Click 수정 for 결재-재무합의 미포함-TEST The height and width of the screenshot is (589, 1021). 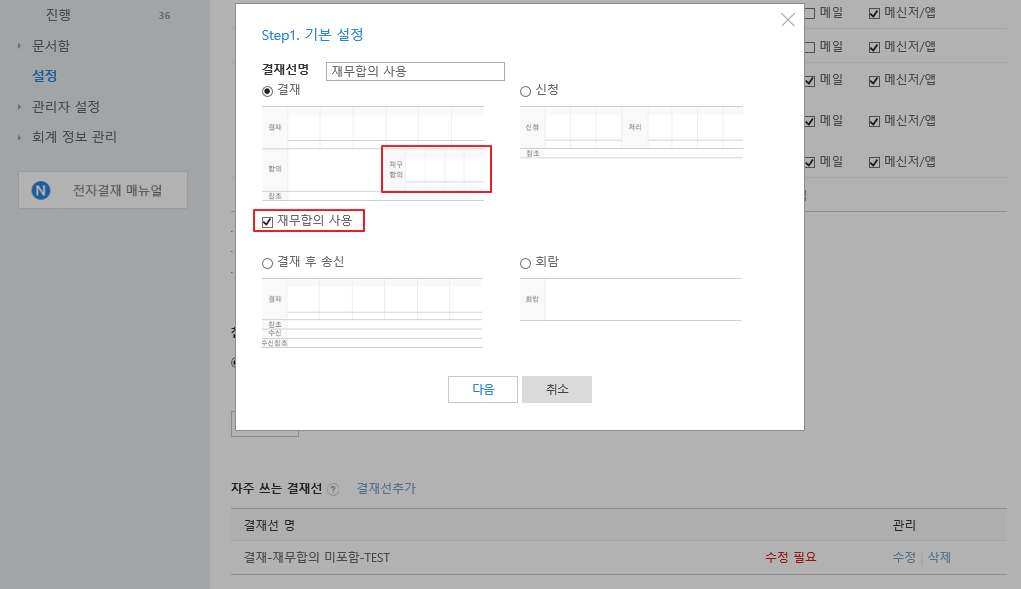[x=904, y=557]
